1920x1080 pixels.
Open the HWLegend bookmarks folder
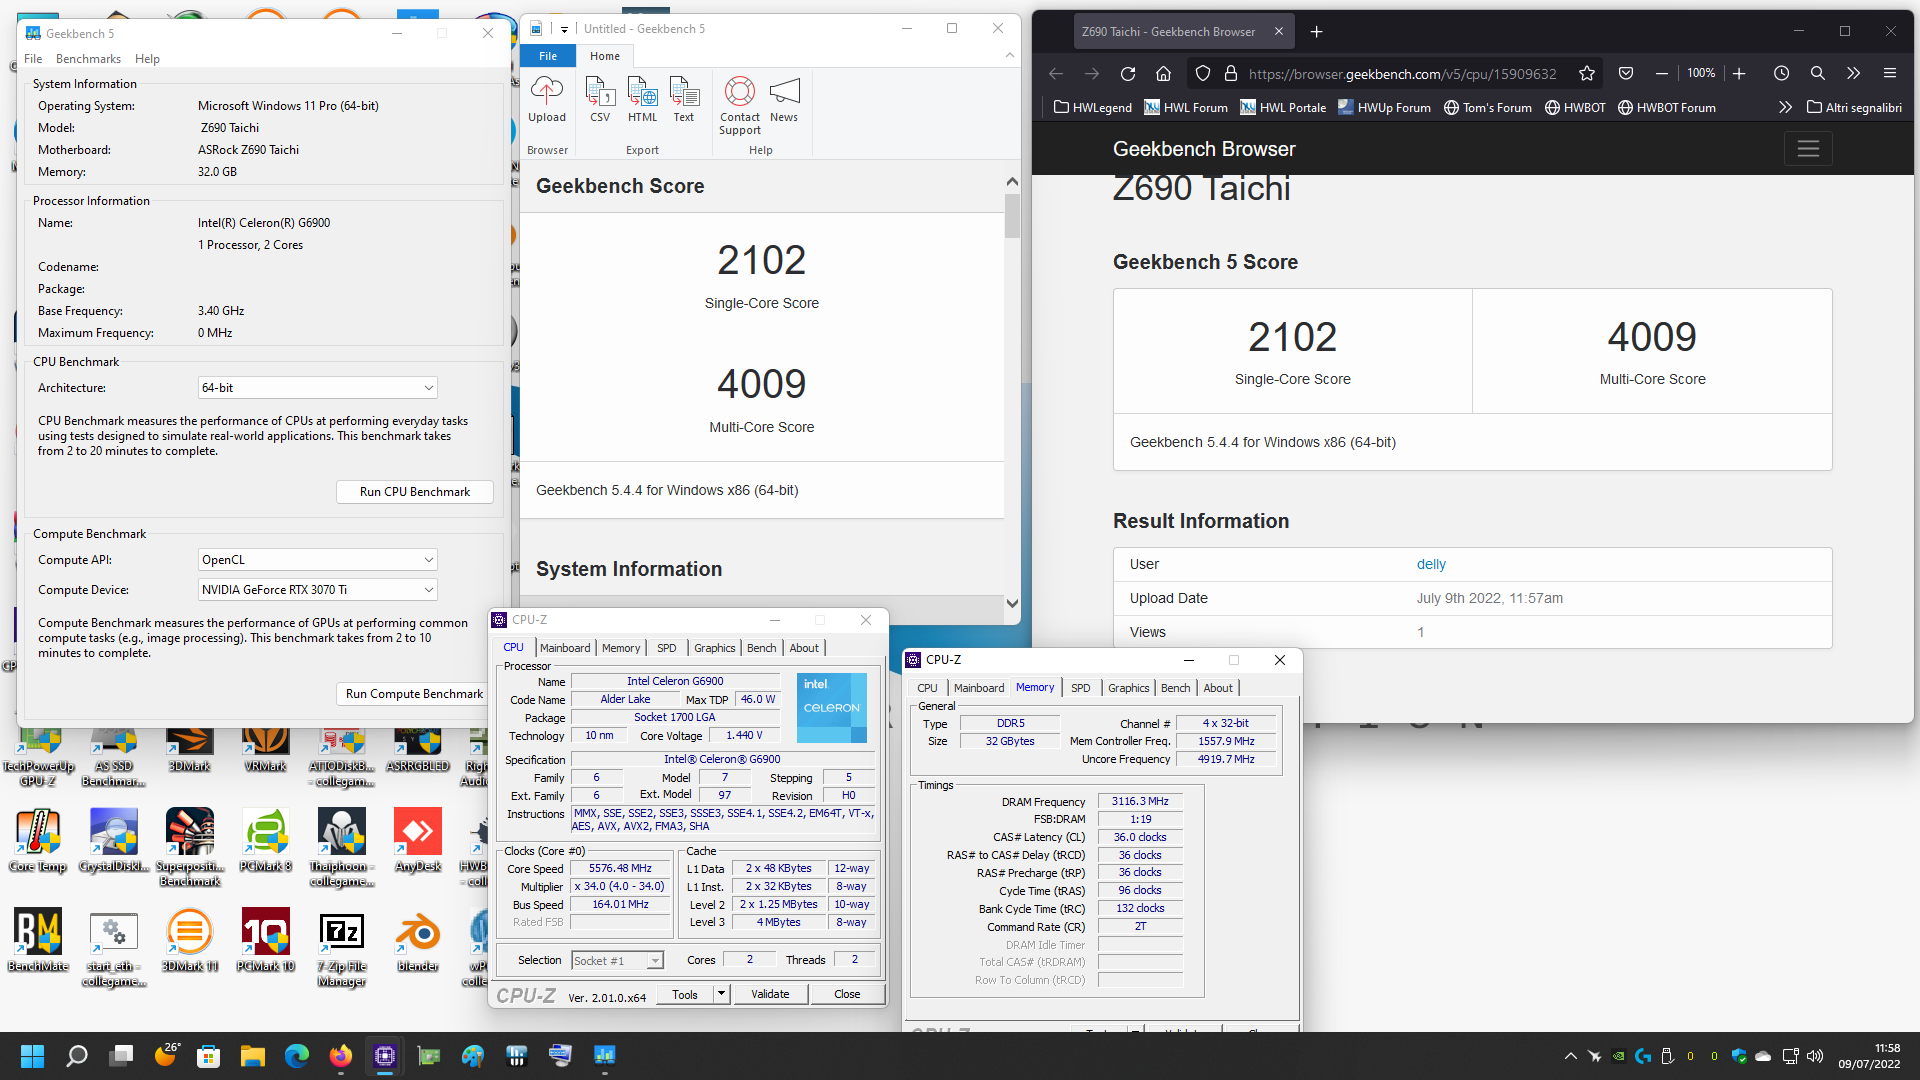tap(1093, 107)
